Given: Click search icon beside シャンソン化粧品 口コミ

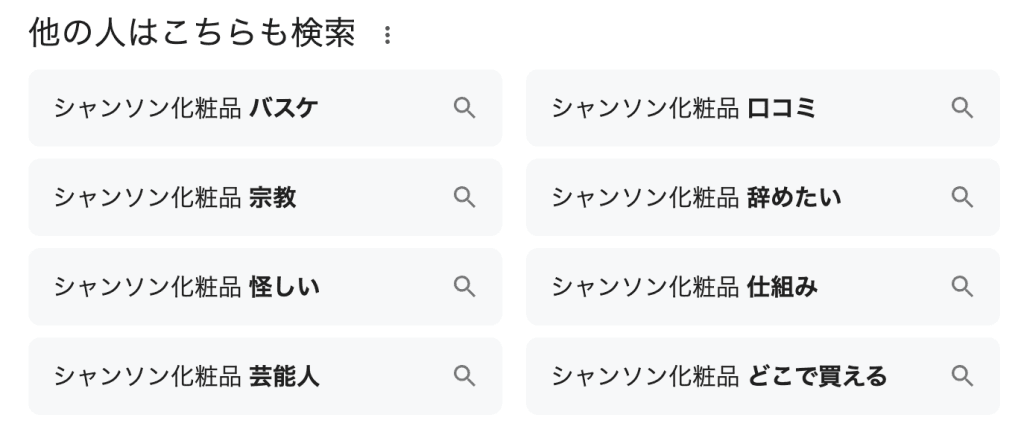Looking at the screenshot, I should pyautogui.click(x=962, y=108).
